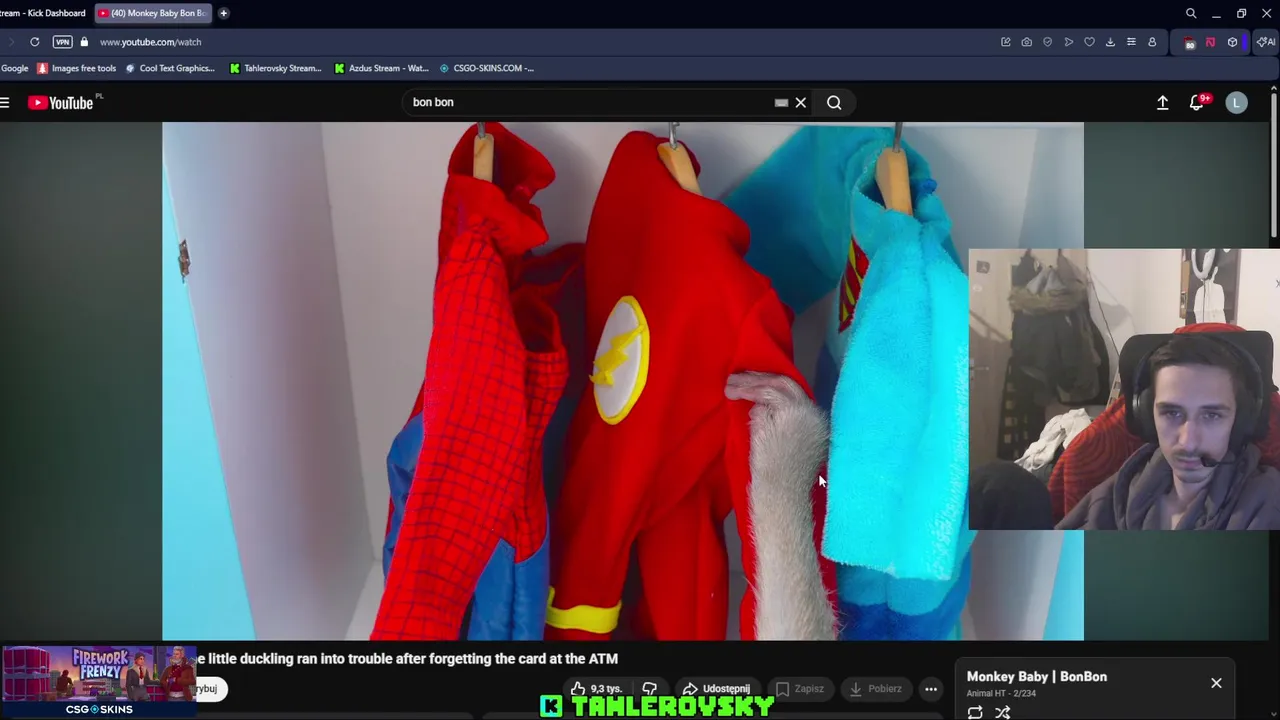
Task: Clear the 'bon bon' search text
Action: (x=801, y=102)
